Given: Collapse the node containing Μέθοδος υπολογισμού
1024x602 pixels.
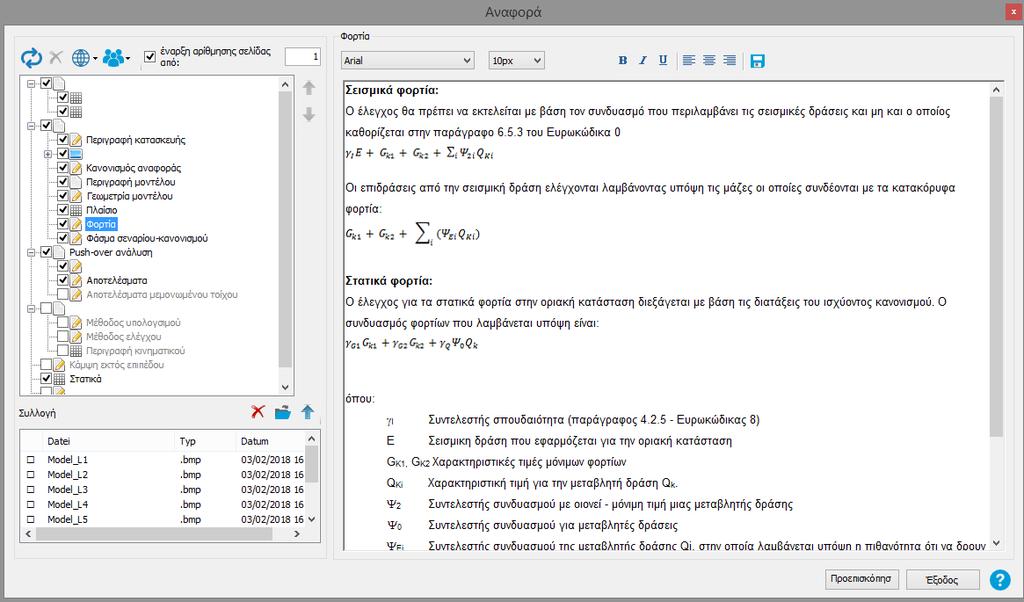Looking at the screenshot, I should coord(31,308).
